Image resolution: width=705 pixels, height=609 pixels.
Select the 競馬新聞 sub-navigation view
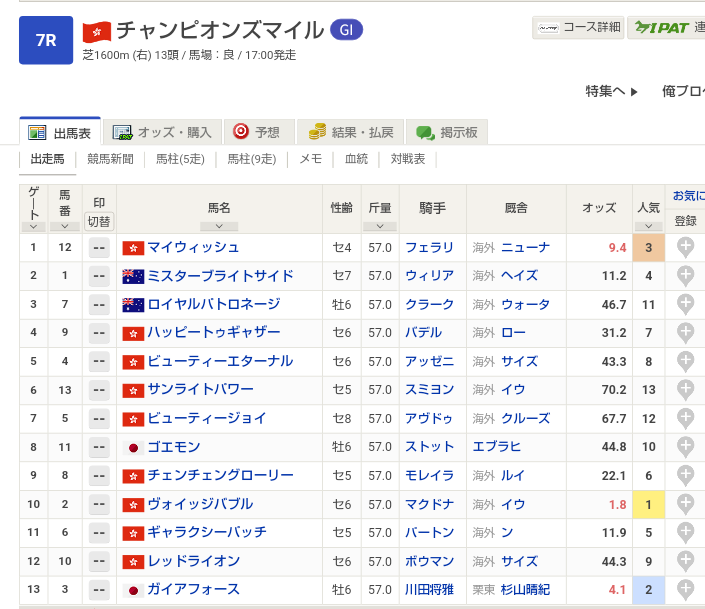click(110, 159)
